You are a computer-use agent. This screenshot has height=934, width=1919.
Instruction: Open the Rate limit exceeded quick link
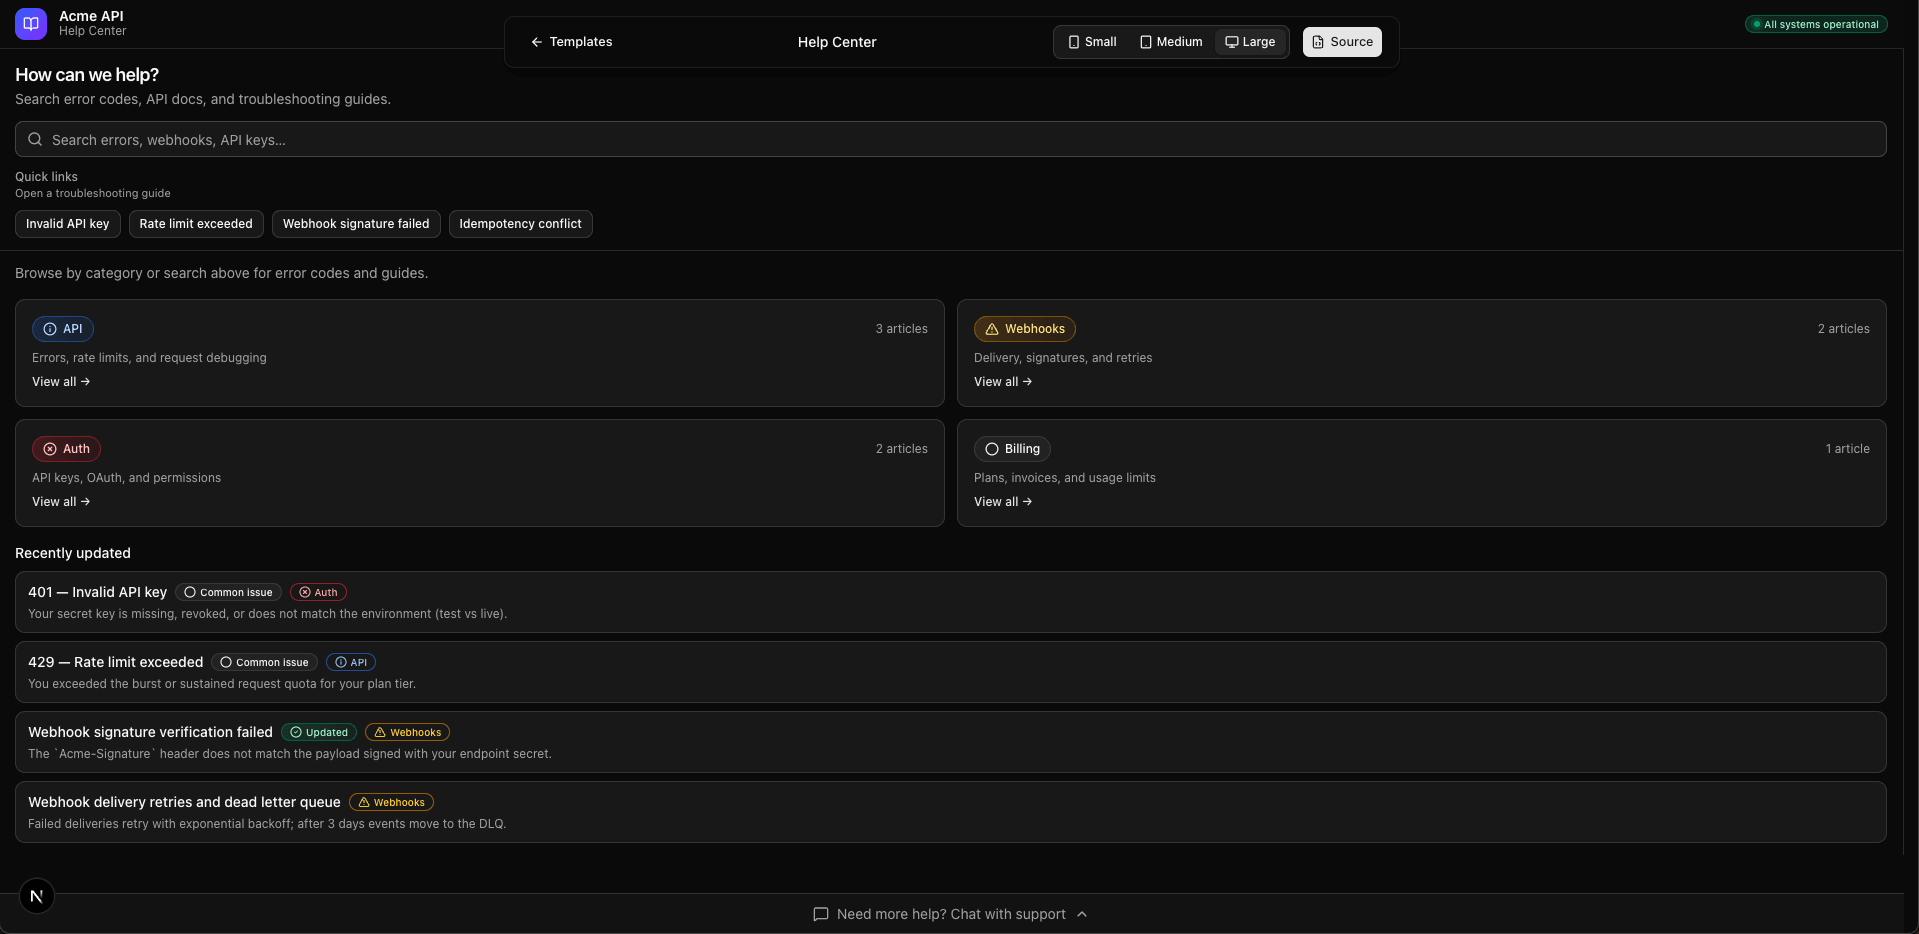click(196, 224)
